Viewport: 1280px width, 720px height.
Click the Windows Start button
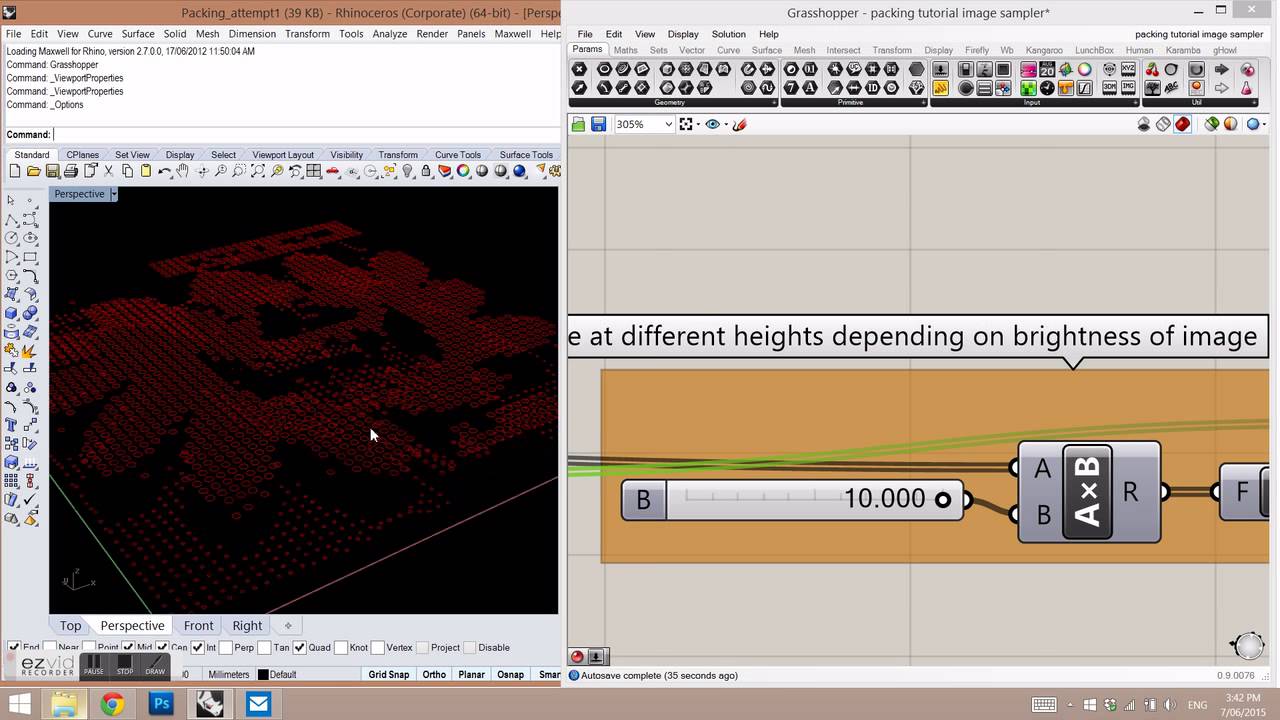(19, 704)
